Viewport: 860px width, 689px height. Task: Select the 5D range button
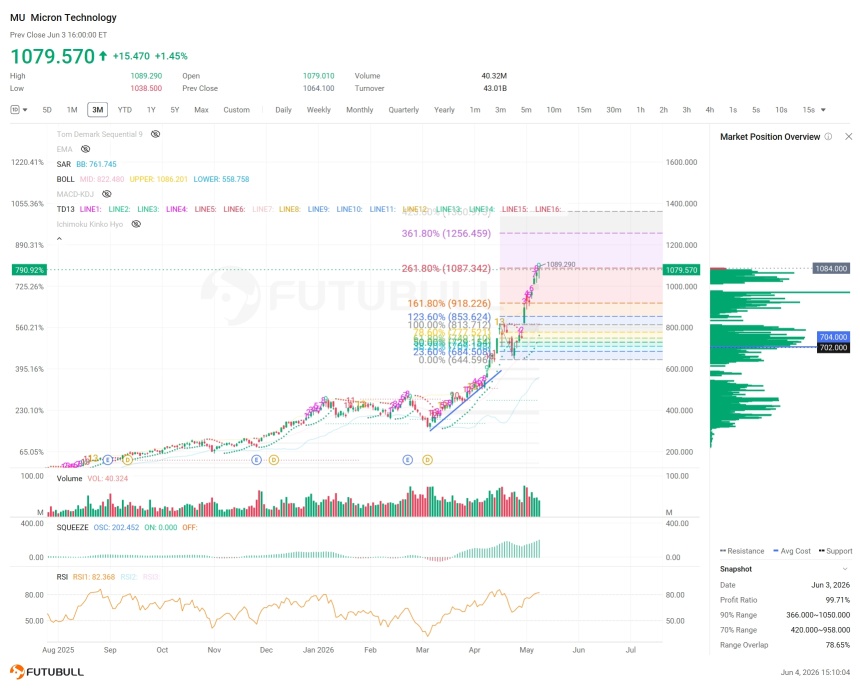click(x=47, y=110)
